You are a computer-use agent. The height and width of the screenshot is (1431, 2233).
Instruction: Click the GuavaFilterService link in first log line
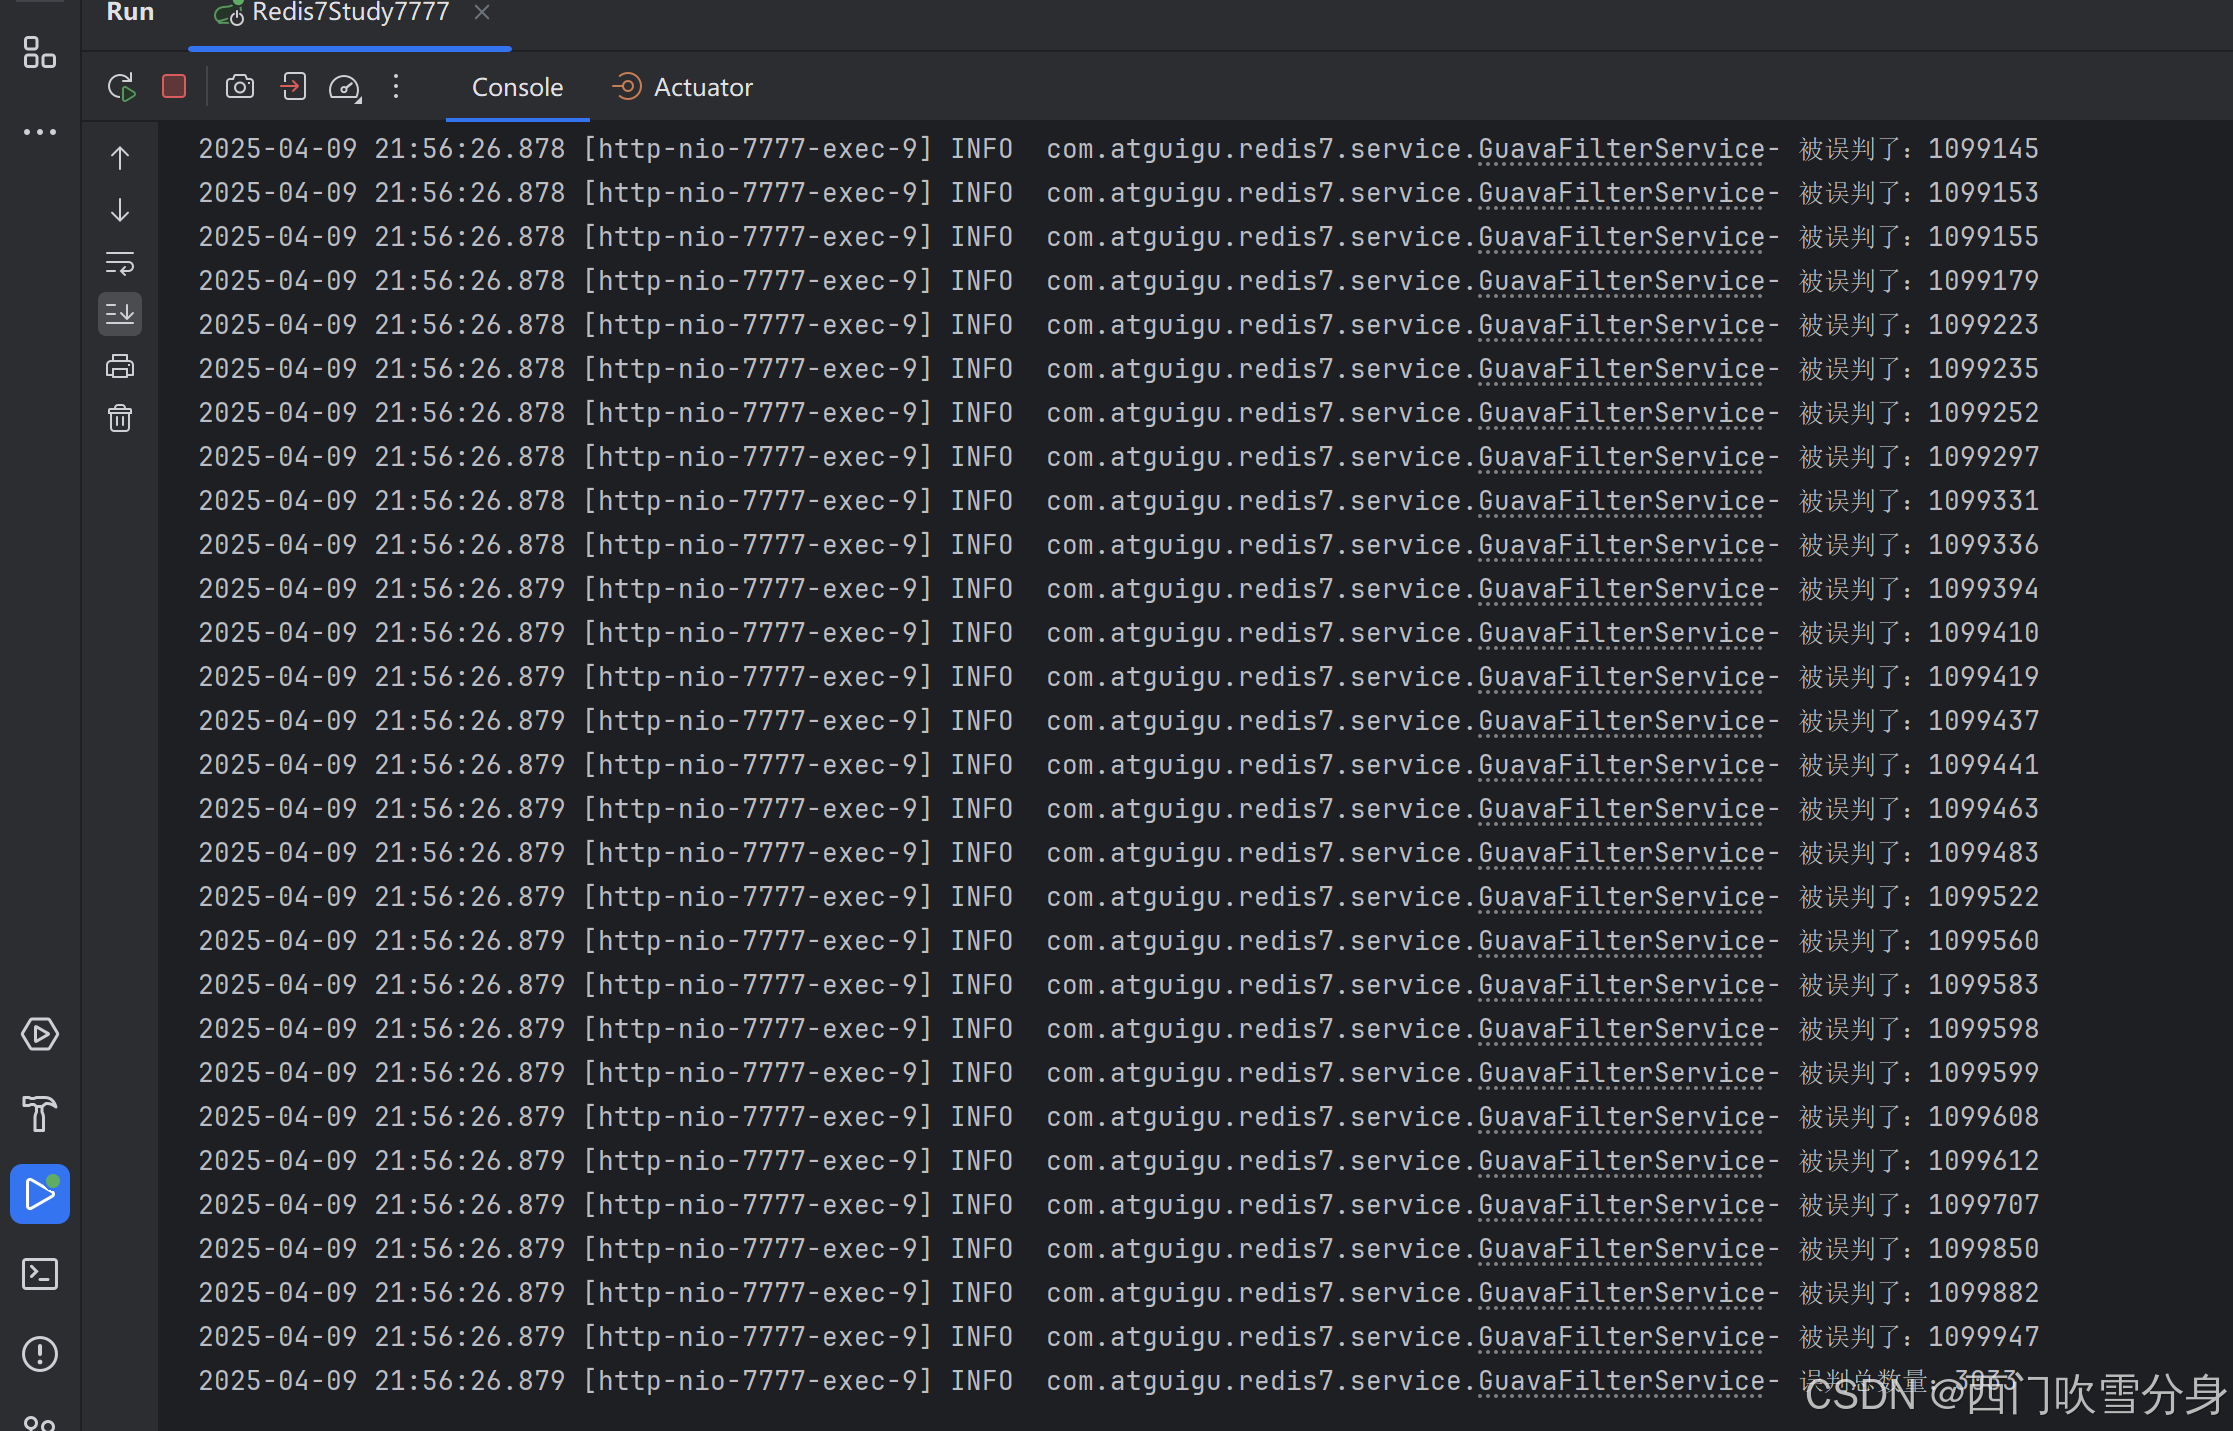click(x=1621, y=149)
